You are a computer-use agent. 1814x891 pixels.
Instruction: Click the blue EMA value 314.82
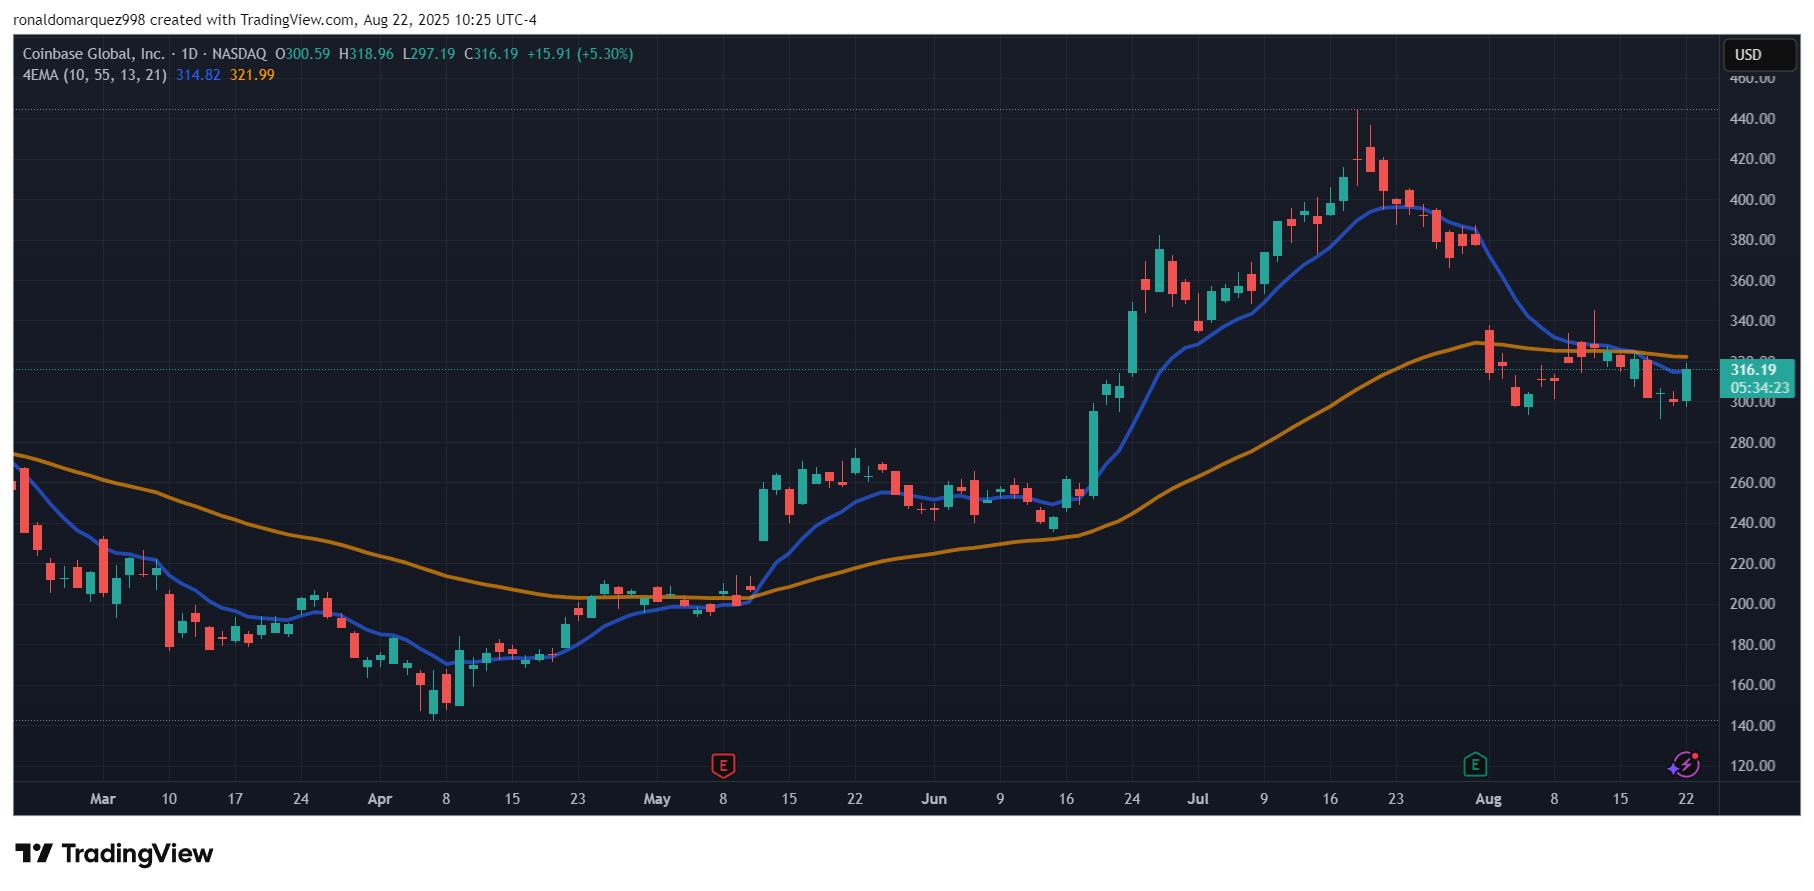tap(198, 75)
